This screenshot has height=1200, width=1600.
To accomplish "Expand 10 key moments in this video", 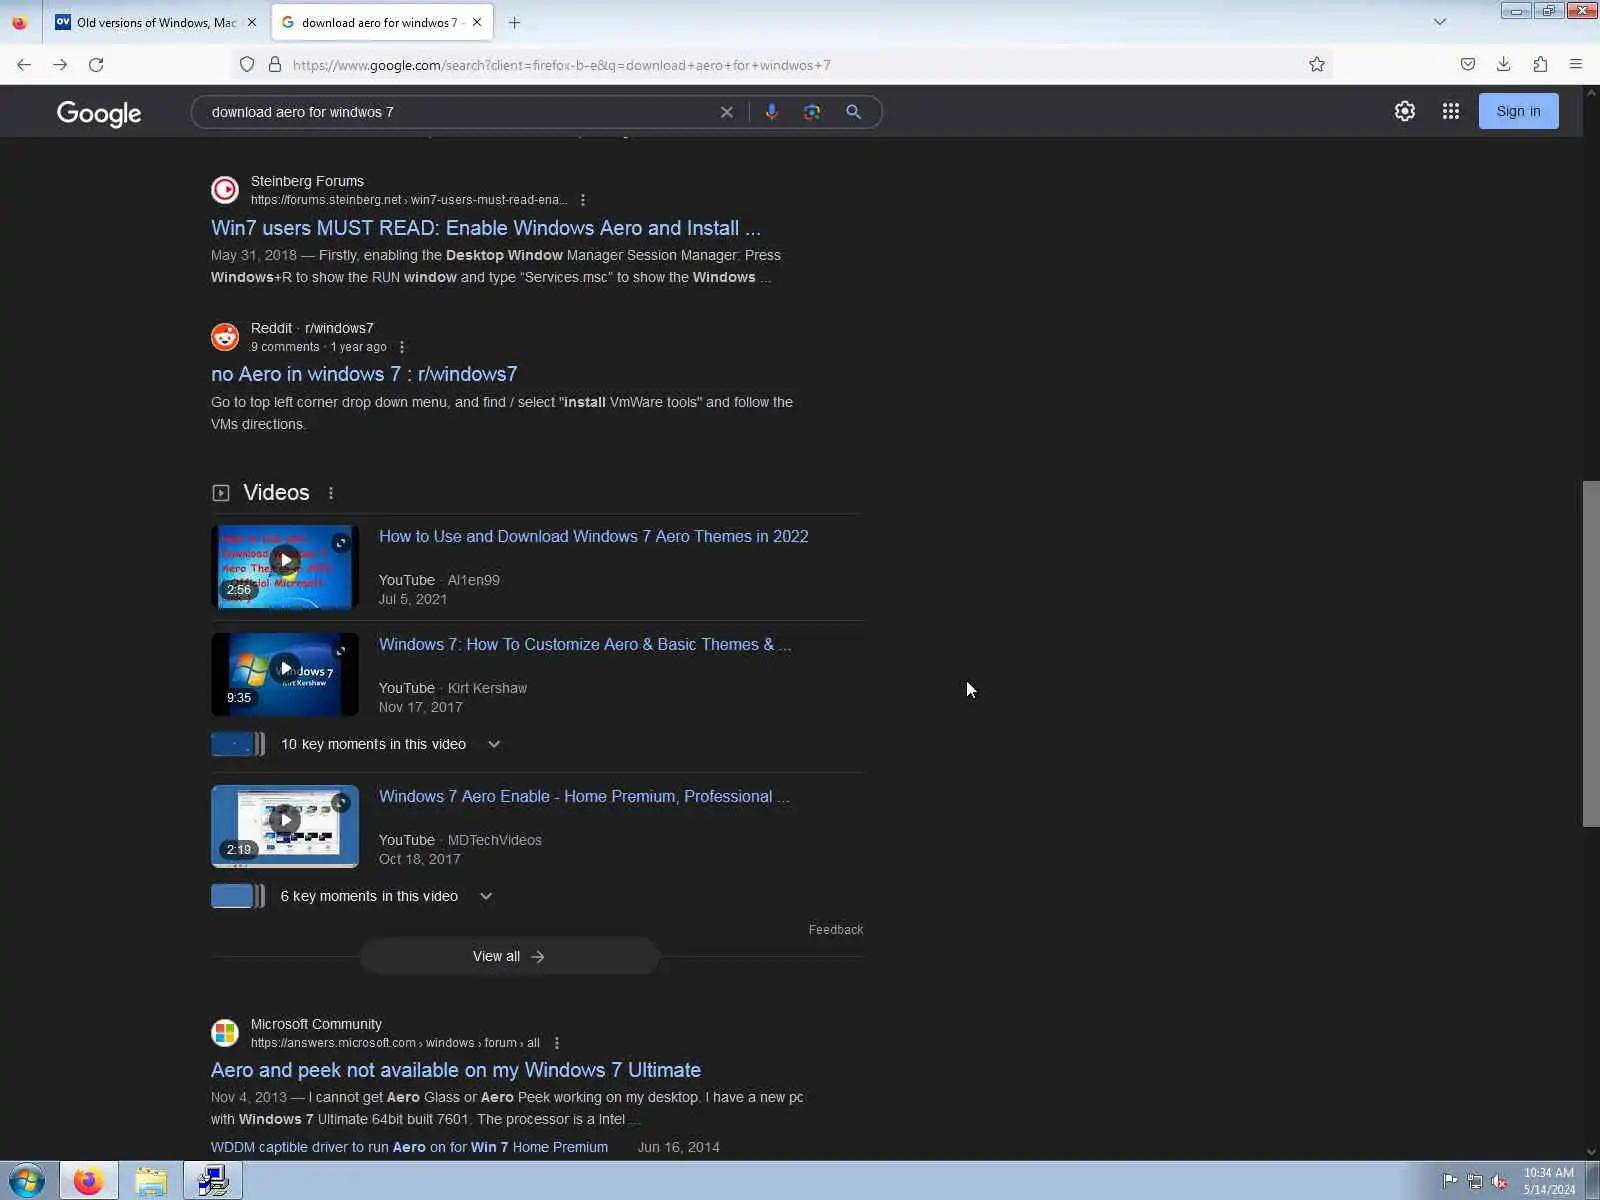I will (x=493, y=744).
